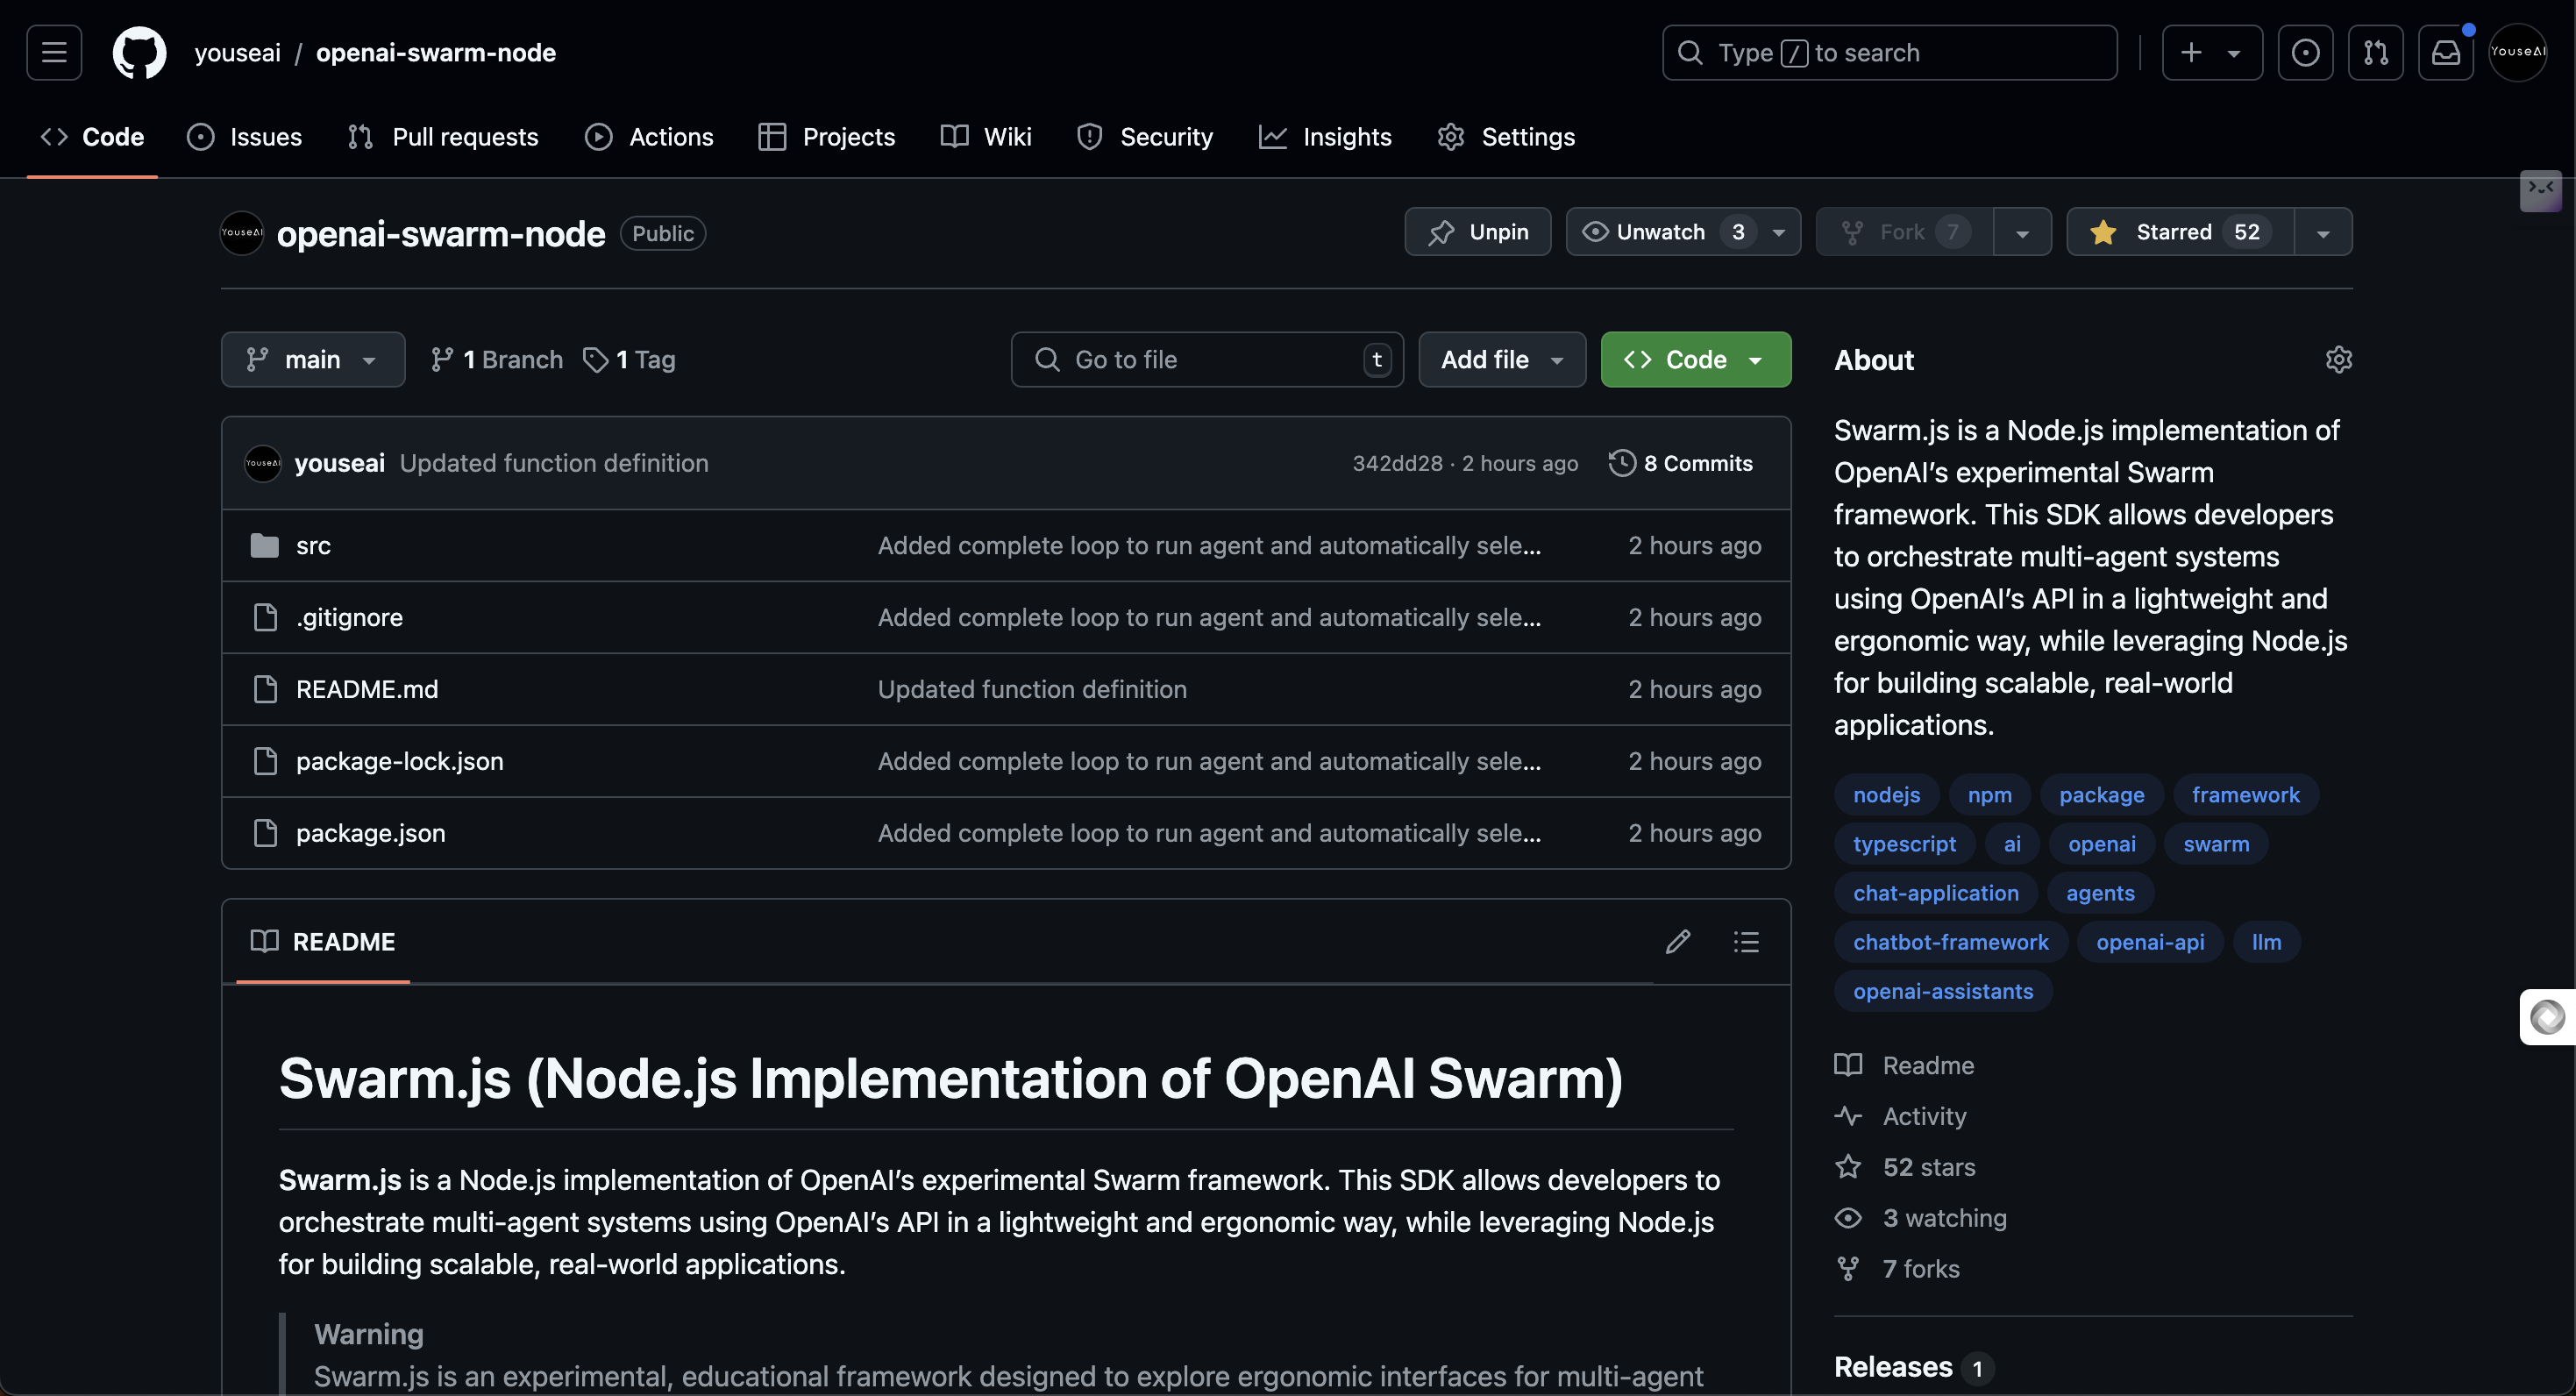Open commit history via 8 Commits

(x=1681, y=463)
